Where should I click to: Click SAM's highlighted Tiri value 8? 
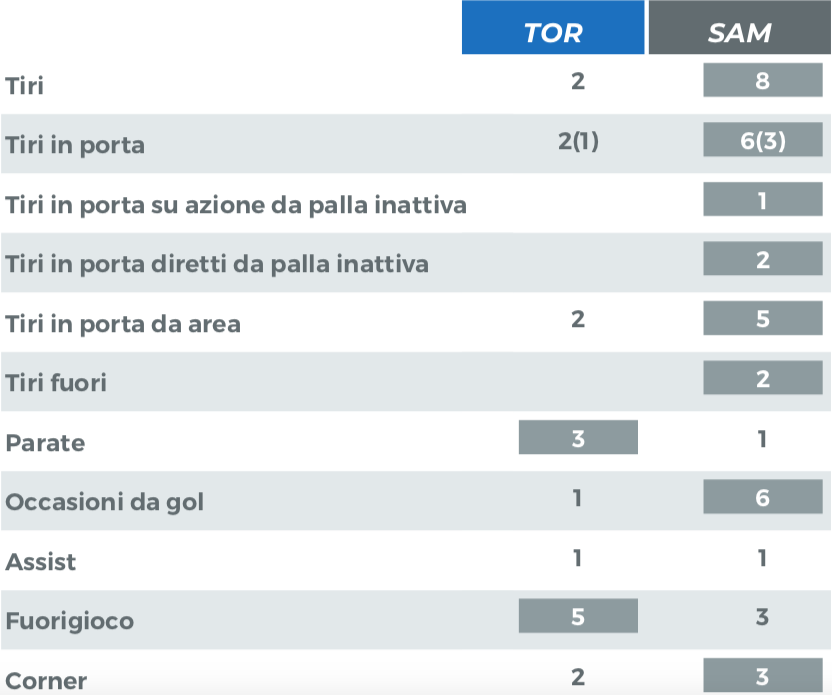[x=762, y=81]
